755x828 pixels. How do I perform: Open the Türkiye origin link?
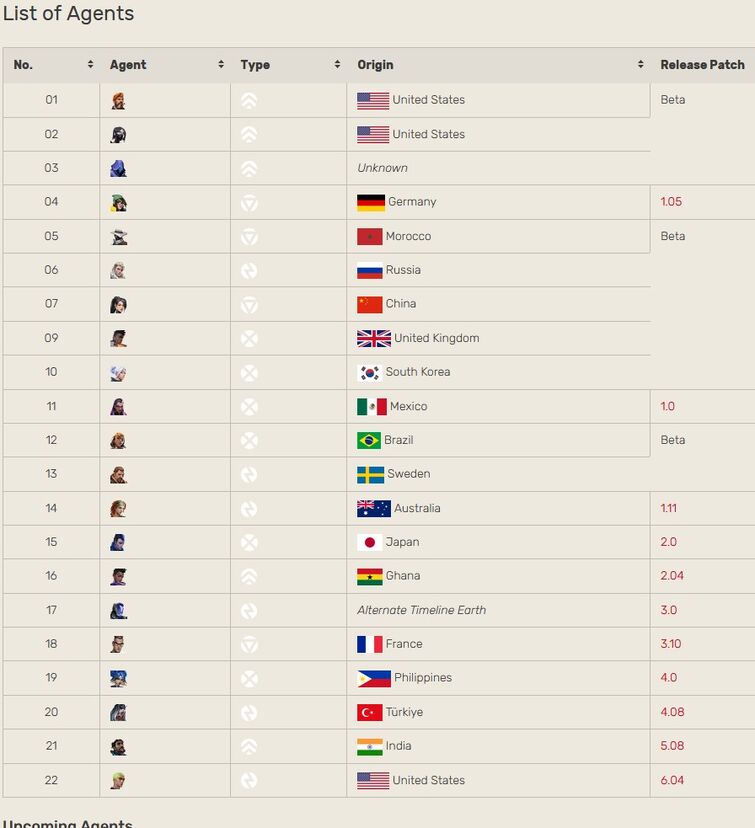(404, 712)
